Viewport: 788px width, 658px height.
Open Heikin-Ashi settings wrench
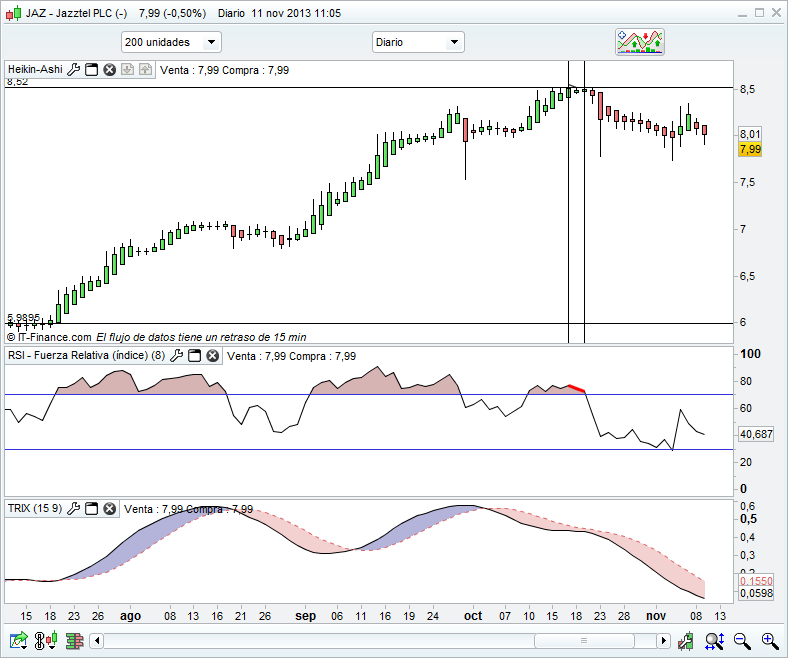pyautogui.click(x=73, y=70)
